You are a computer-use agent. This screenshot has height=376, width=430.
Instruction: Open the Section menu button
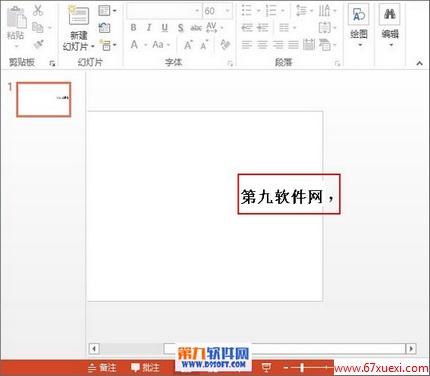click(x=107, y=45)
